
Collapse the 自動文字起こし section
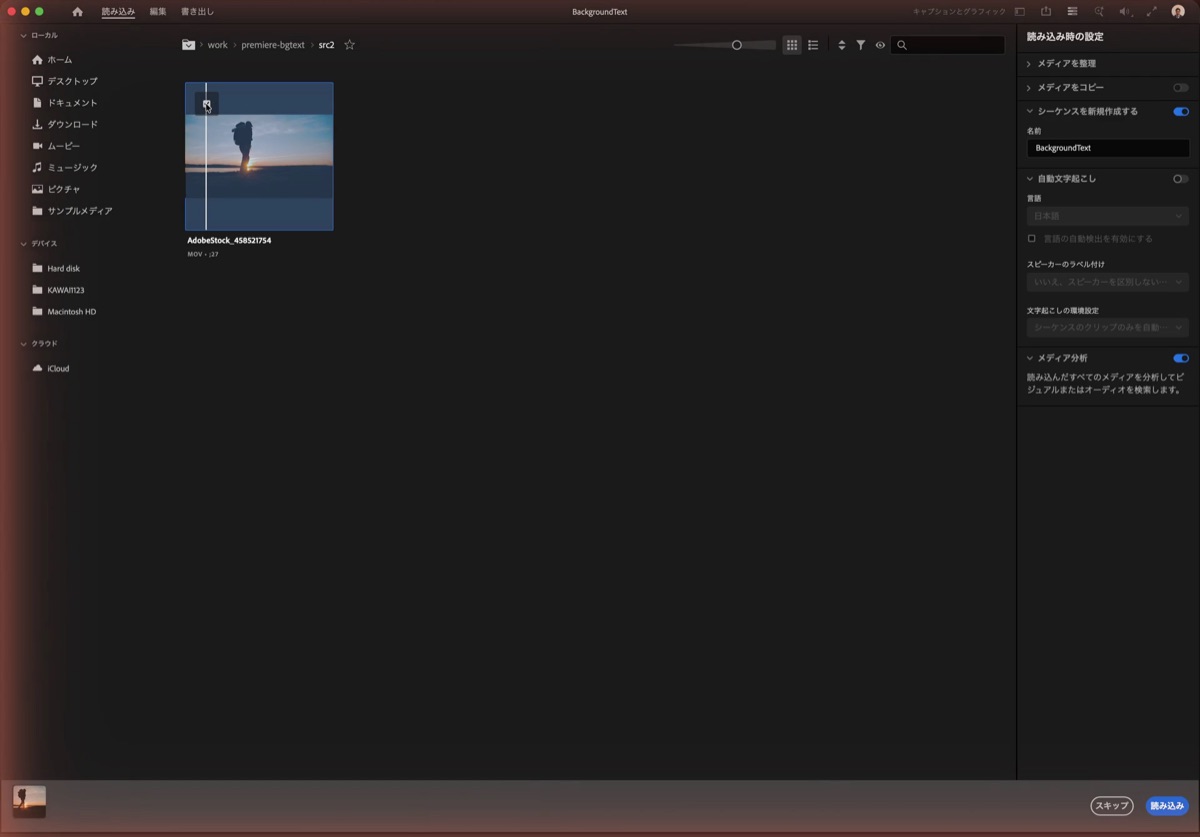[1030, 179]
